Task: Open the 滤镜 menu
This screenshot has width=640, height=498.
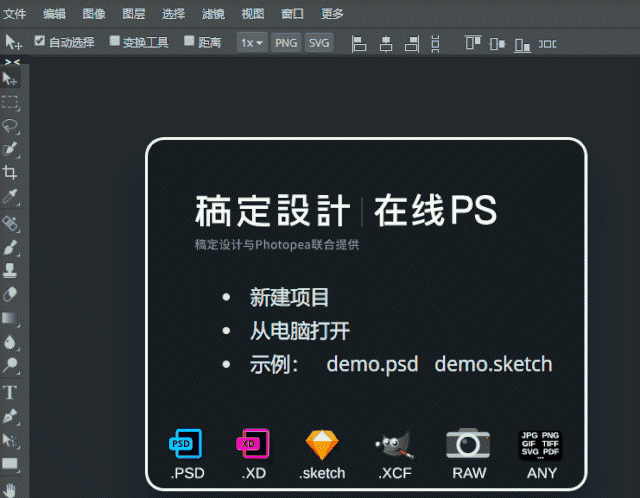Action: tap(213, 14)
